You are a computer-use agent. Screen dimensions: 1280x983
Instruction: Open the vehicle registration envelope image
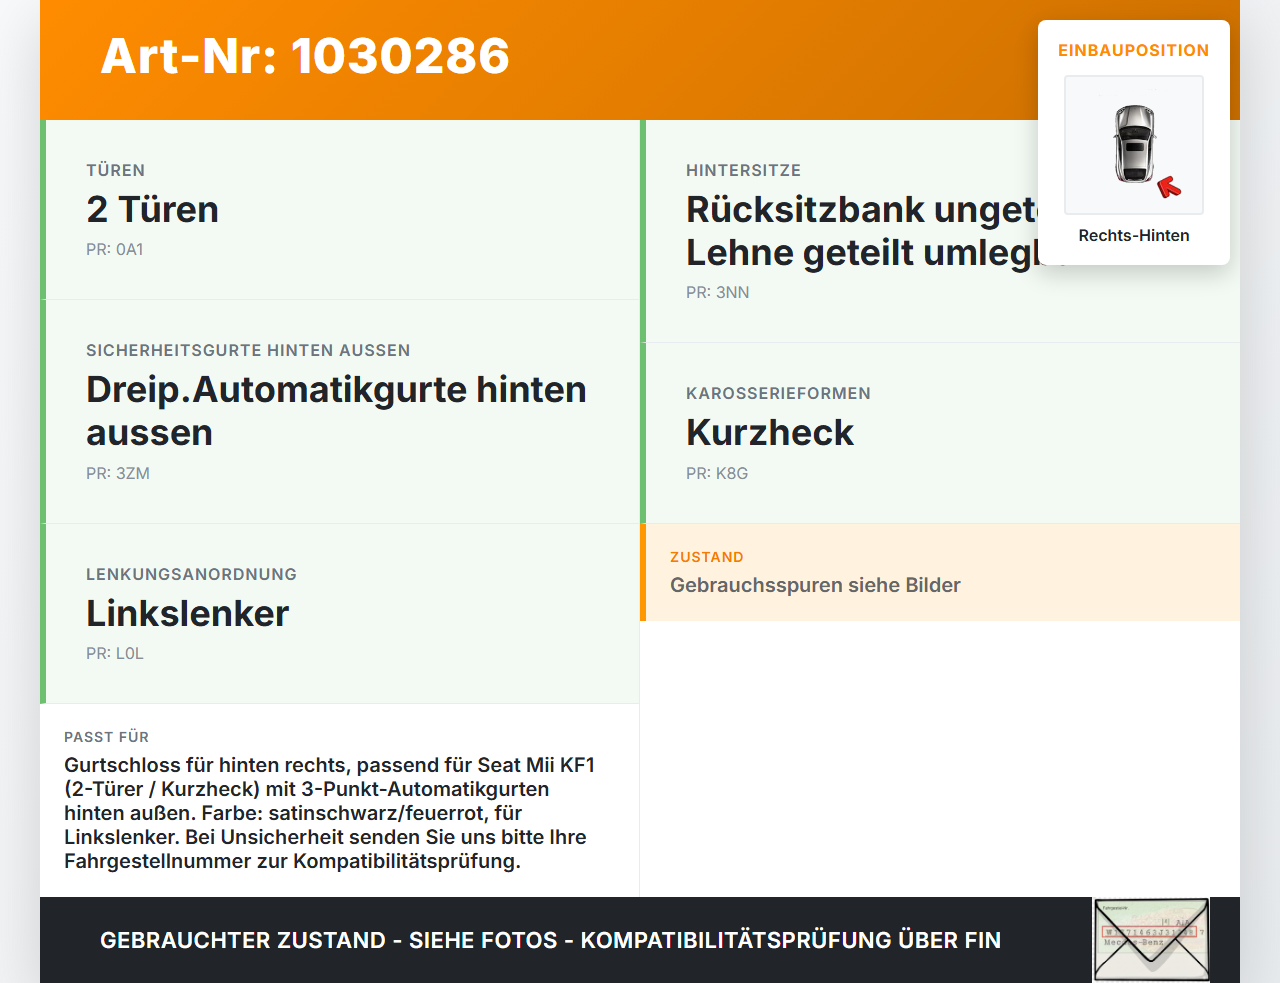click(x=1151, y=939)
